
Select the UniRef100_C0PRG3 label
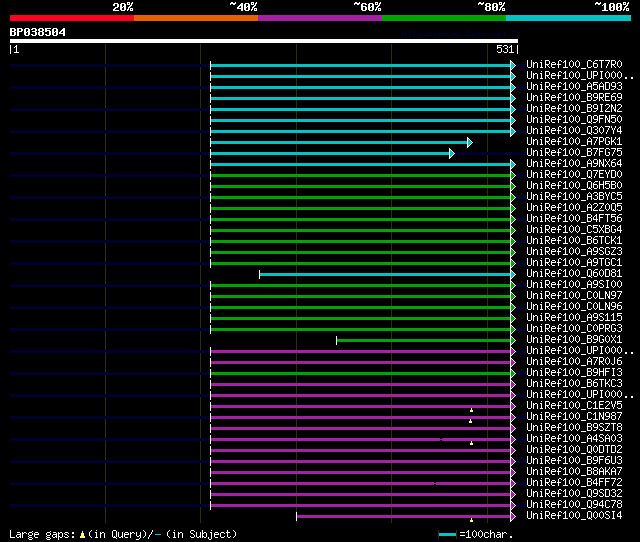574,329
